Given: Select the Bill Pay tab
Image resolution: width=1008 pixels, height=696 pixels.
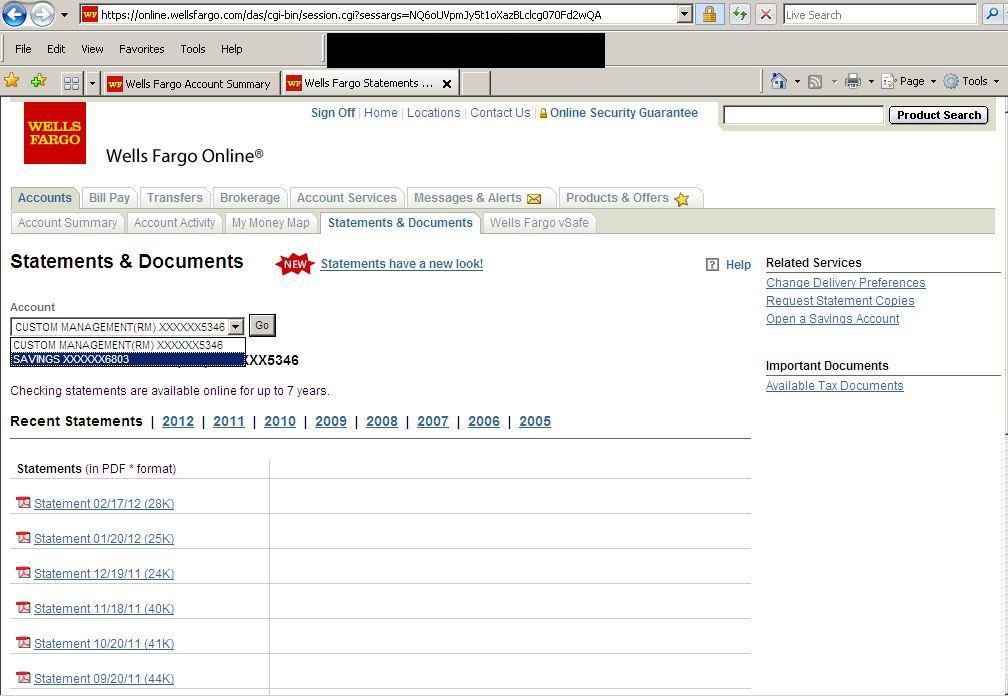Looking at the screenshot, I should coord(109,198).
